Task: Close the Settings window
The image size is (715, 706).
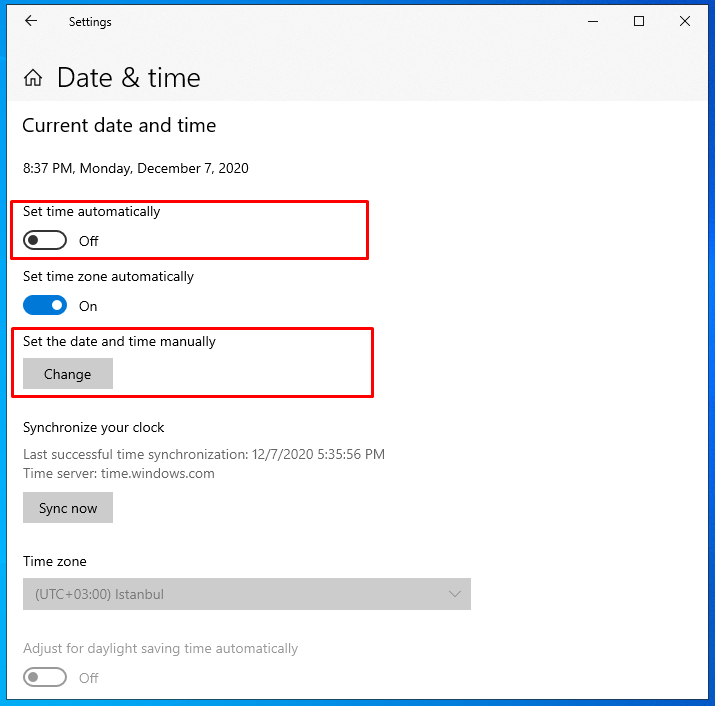Action: pos(685,21)
